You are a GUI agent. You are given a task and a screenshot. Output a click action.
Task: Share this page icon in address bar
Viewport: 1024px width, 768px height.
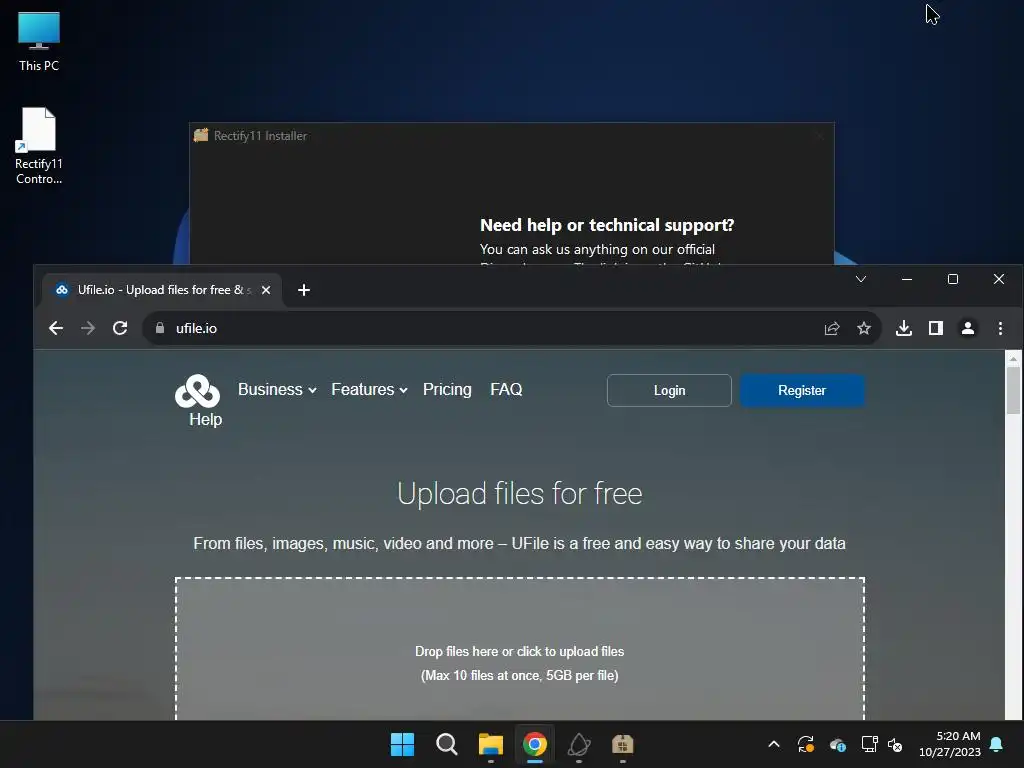point(831,328)
